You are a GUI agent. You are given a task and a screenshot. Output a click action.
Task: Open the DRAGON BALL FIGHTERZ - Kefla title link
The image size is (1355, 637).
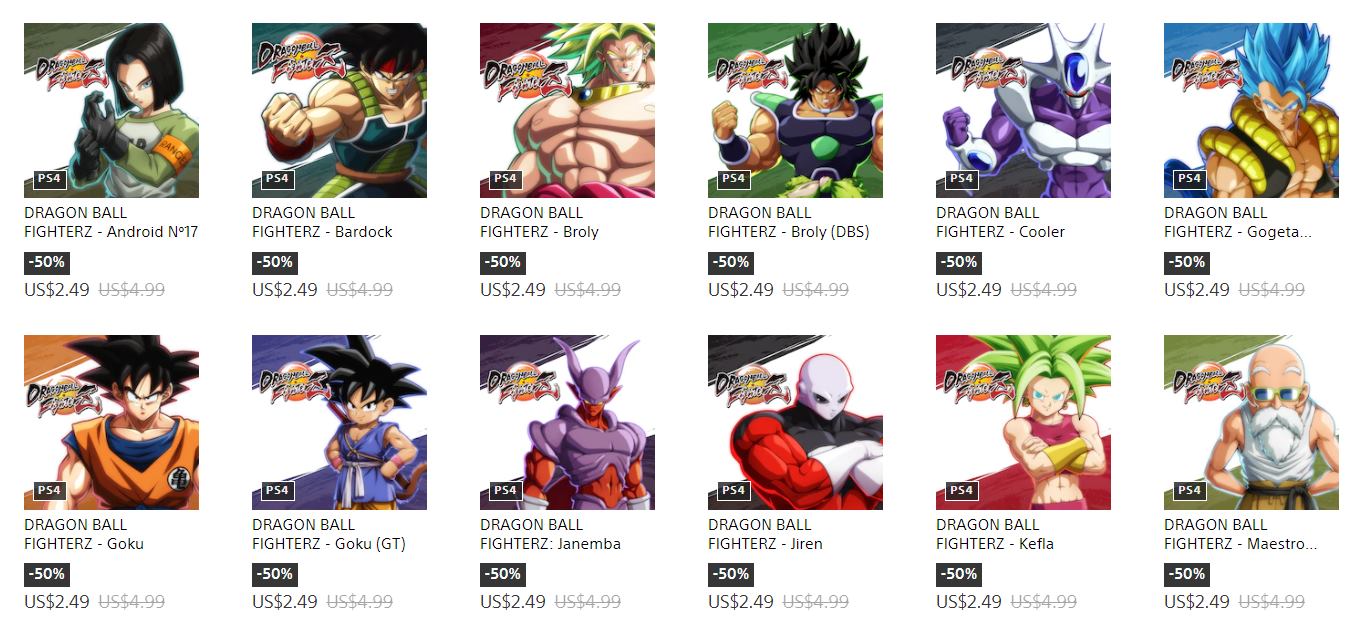[x=995, y=534]
